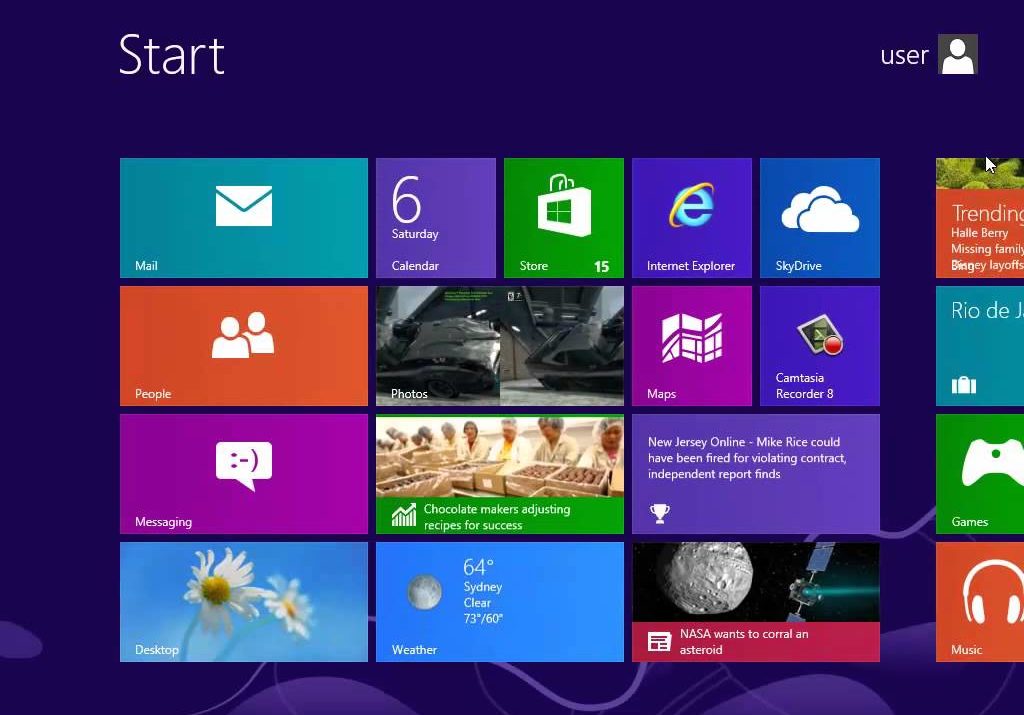This screenshot has height=715, width=1024.
Task: Open the Calendar tile showing Saturday 6
Action: pyautogui.click(x=435, y=218)
